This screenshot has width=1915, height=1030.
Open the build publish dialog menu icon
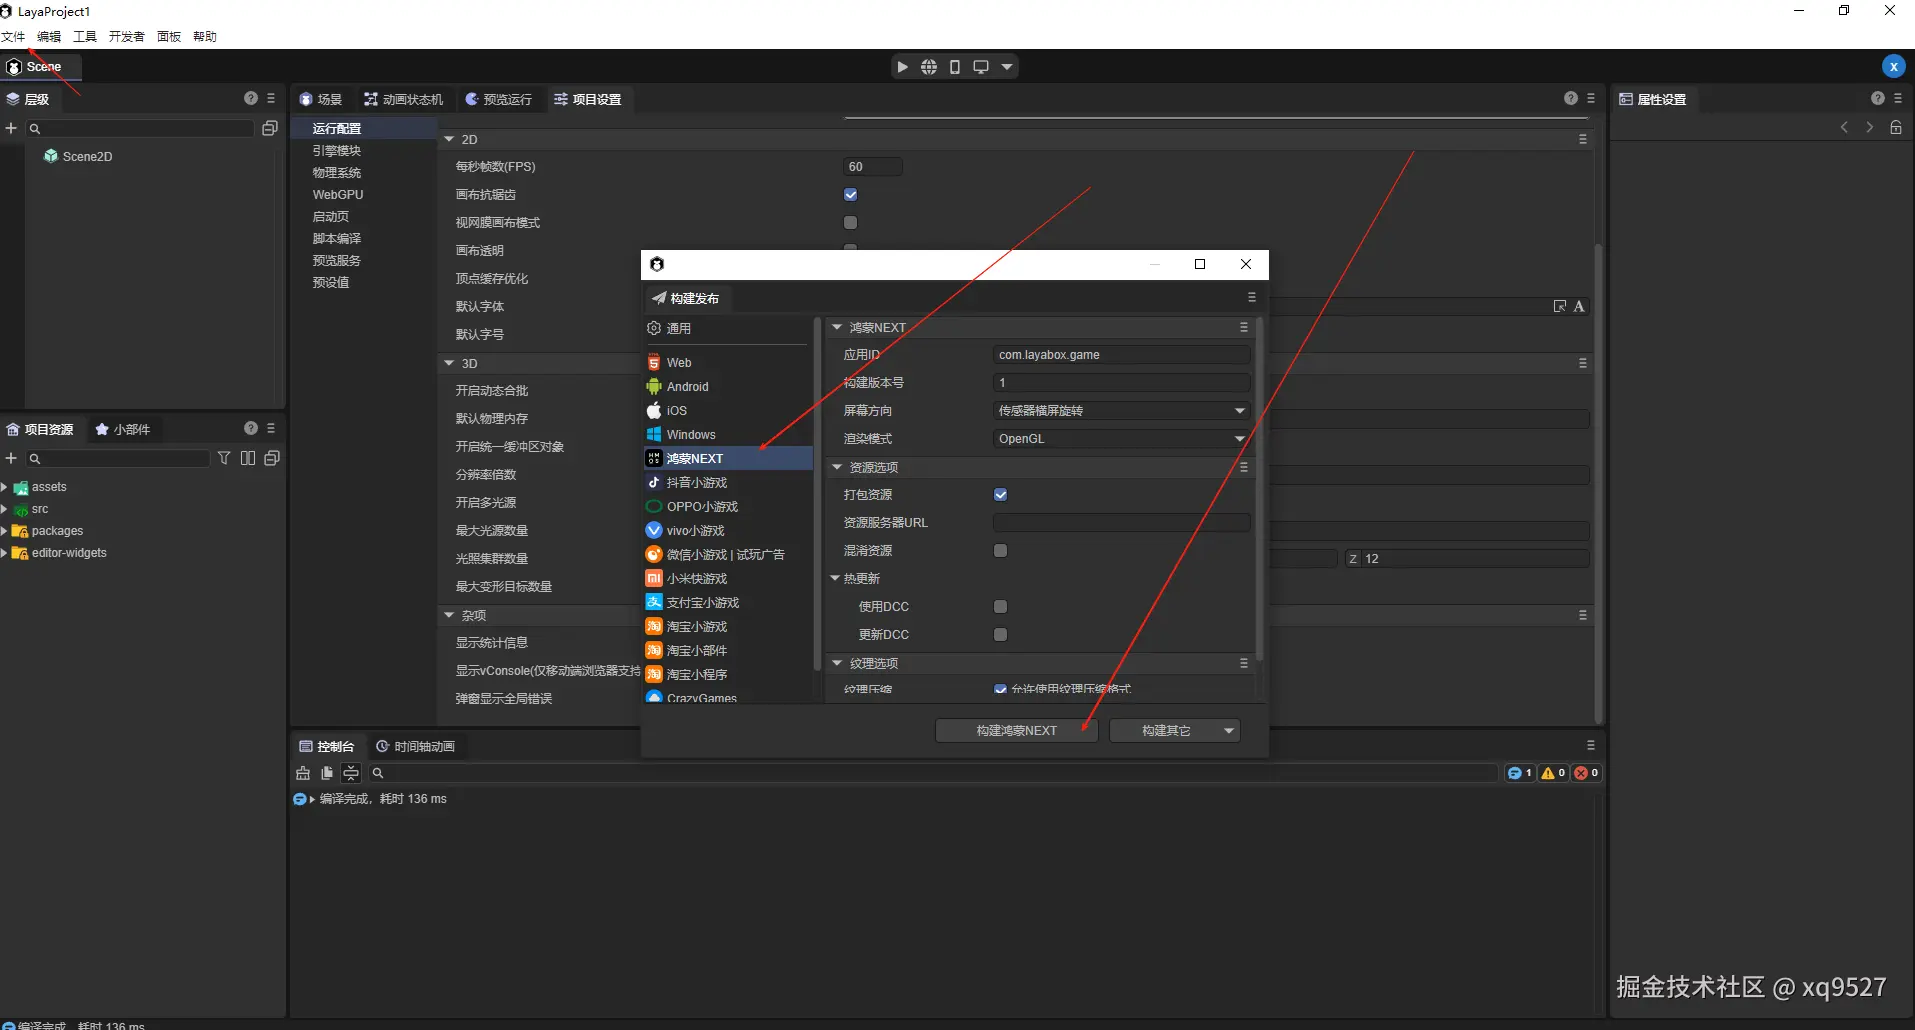click(x=1251, y=297)
